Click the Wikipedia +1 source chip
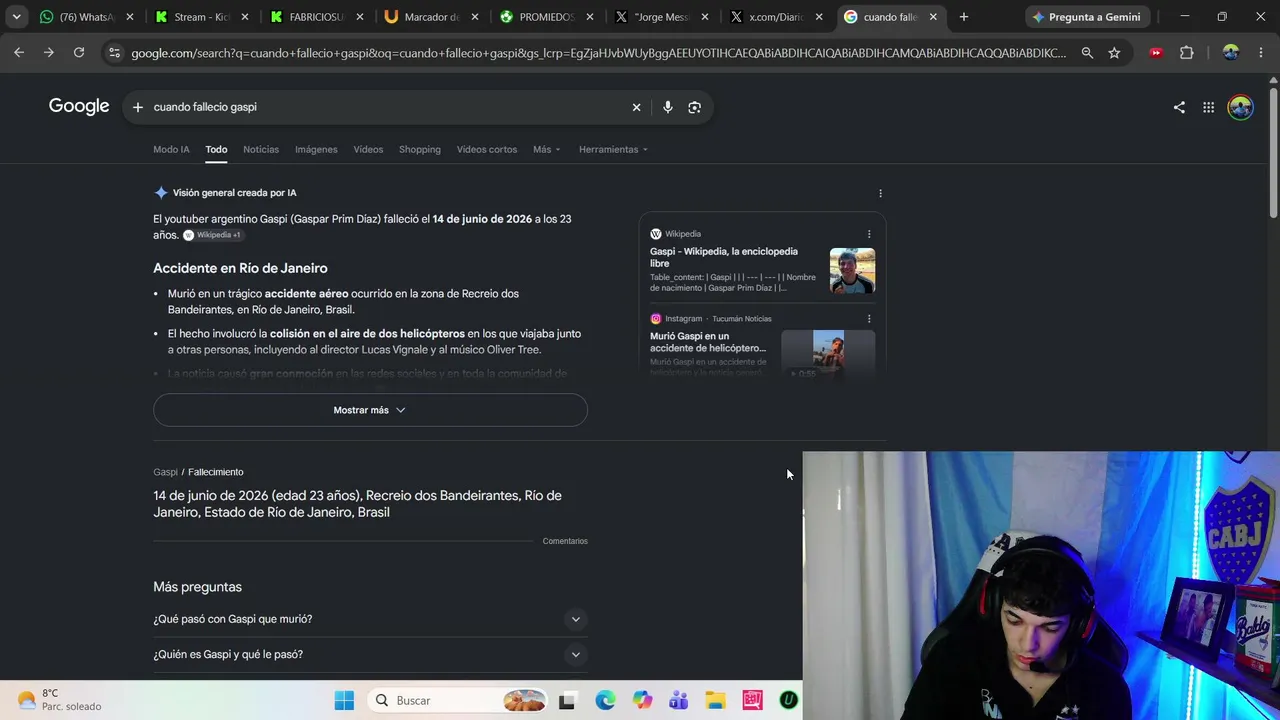This screenshot has width=1280, height=720. pyautogui.click(x=212, y=235)
